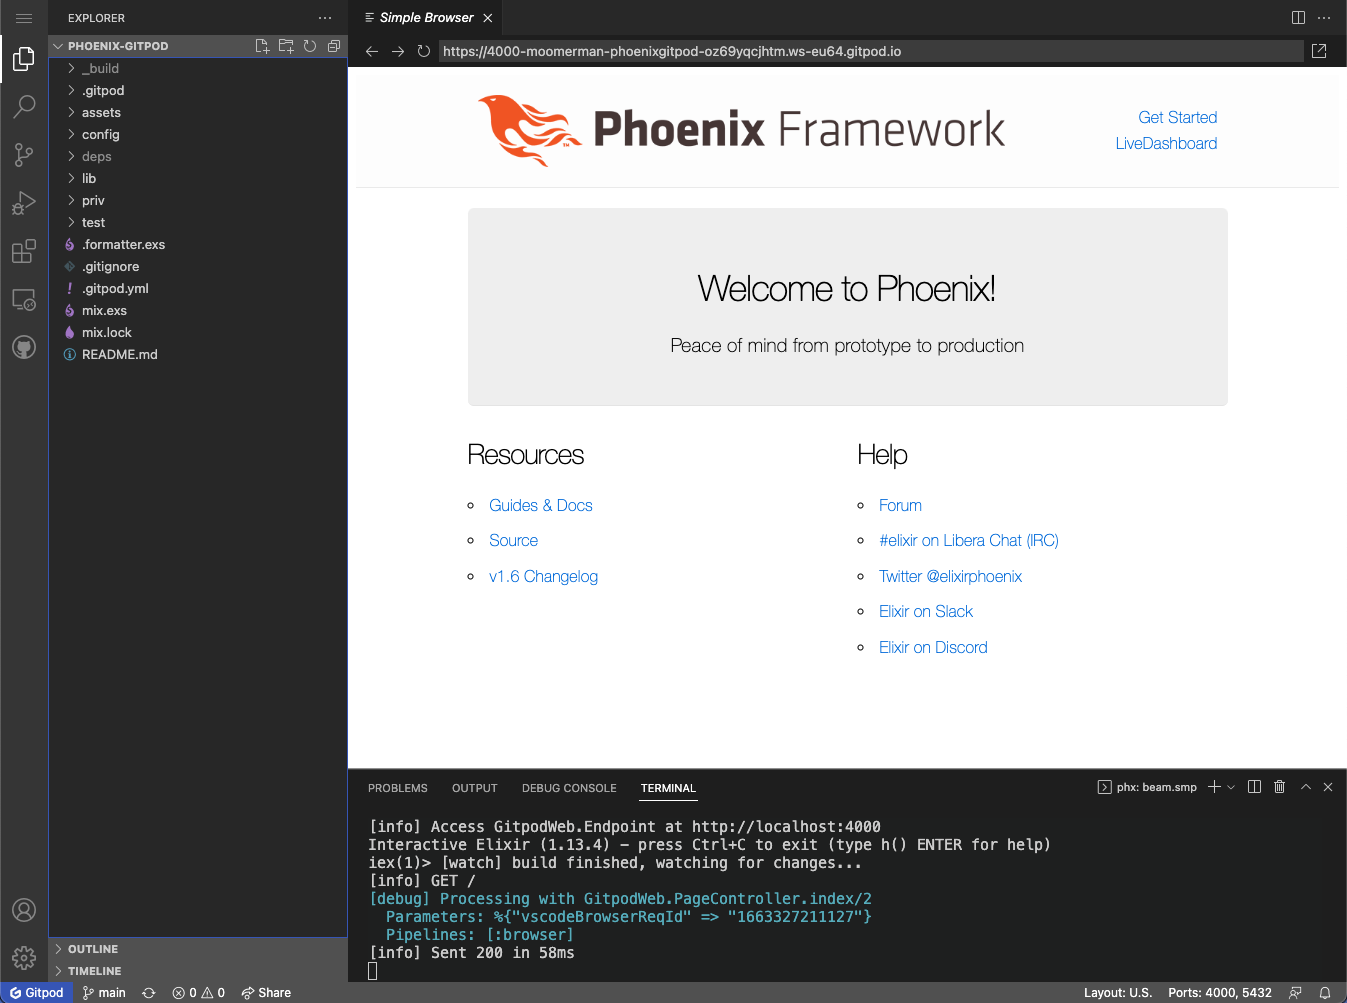
Task: Open the Get Started link
Action: (1177, 117)
